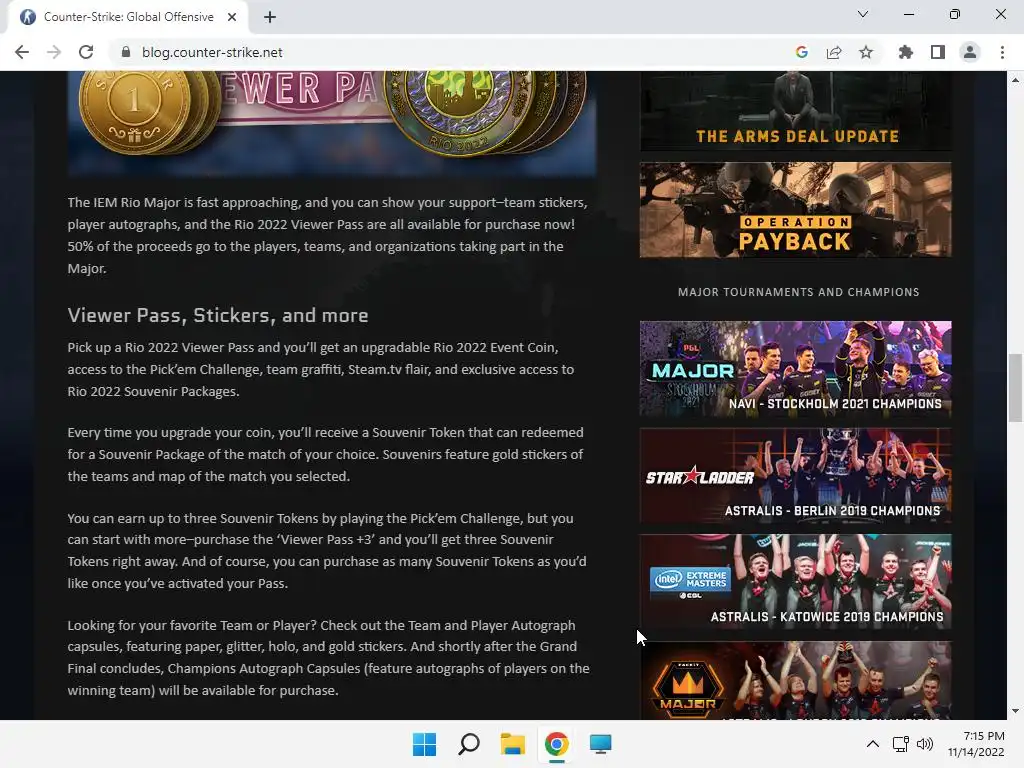Click the scrollbar up arrow
Viewport: 1024px width, 768px height.
(1015, 80)
